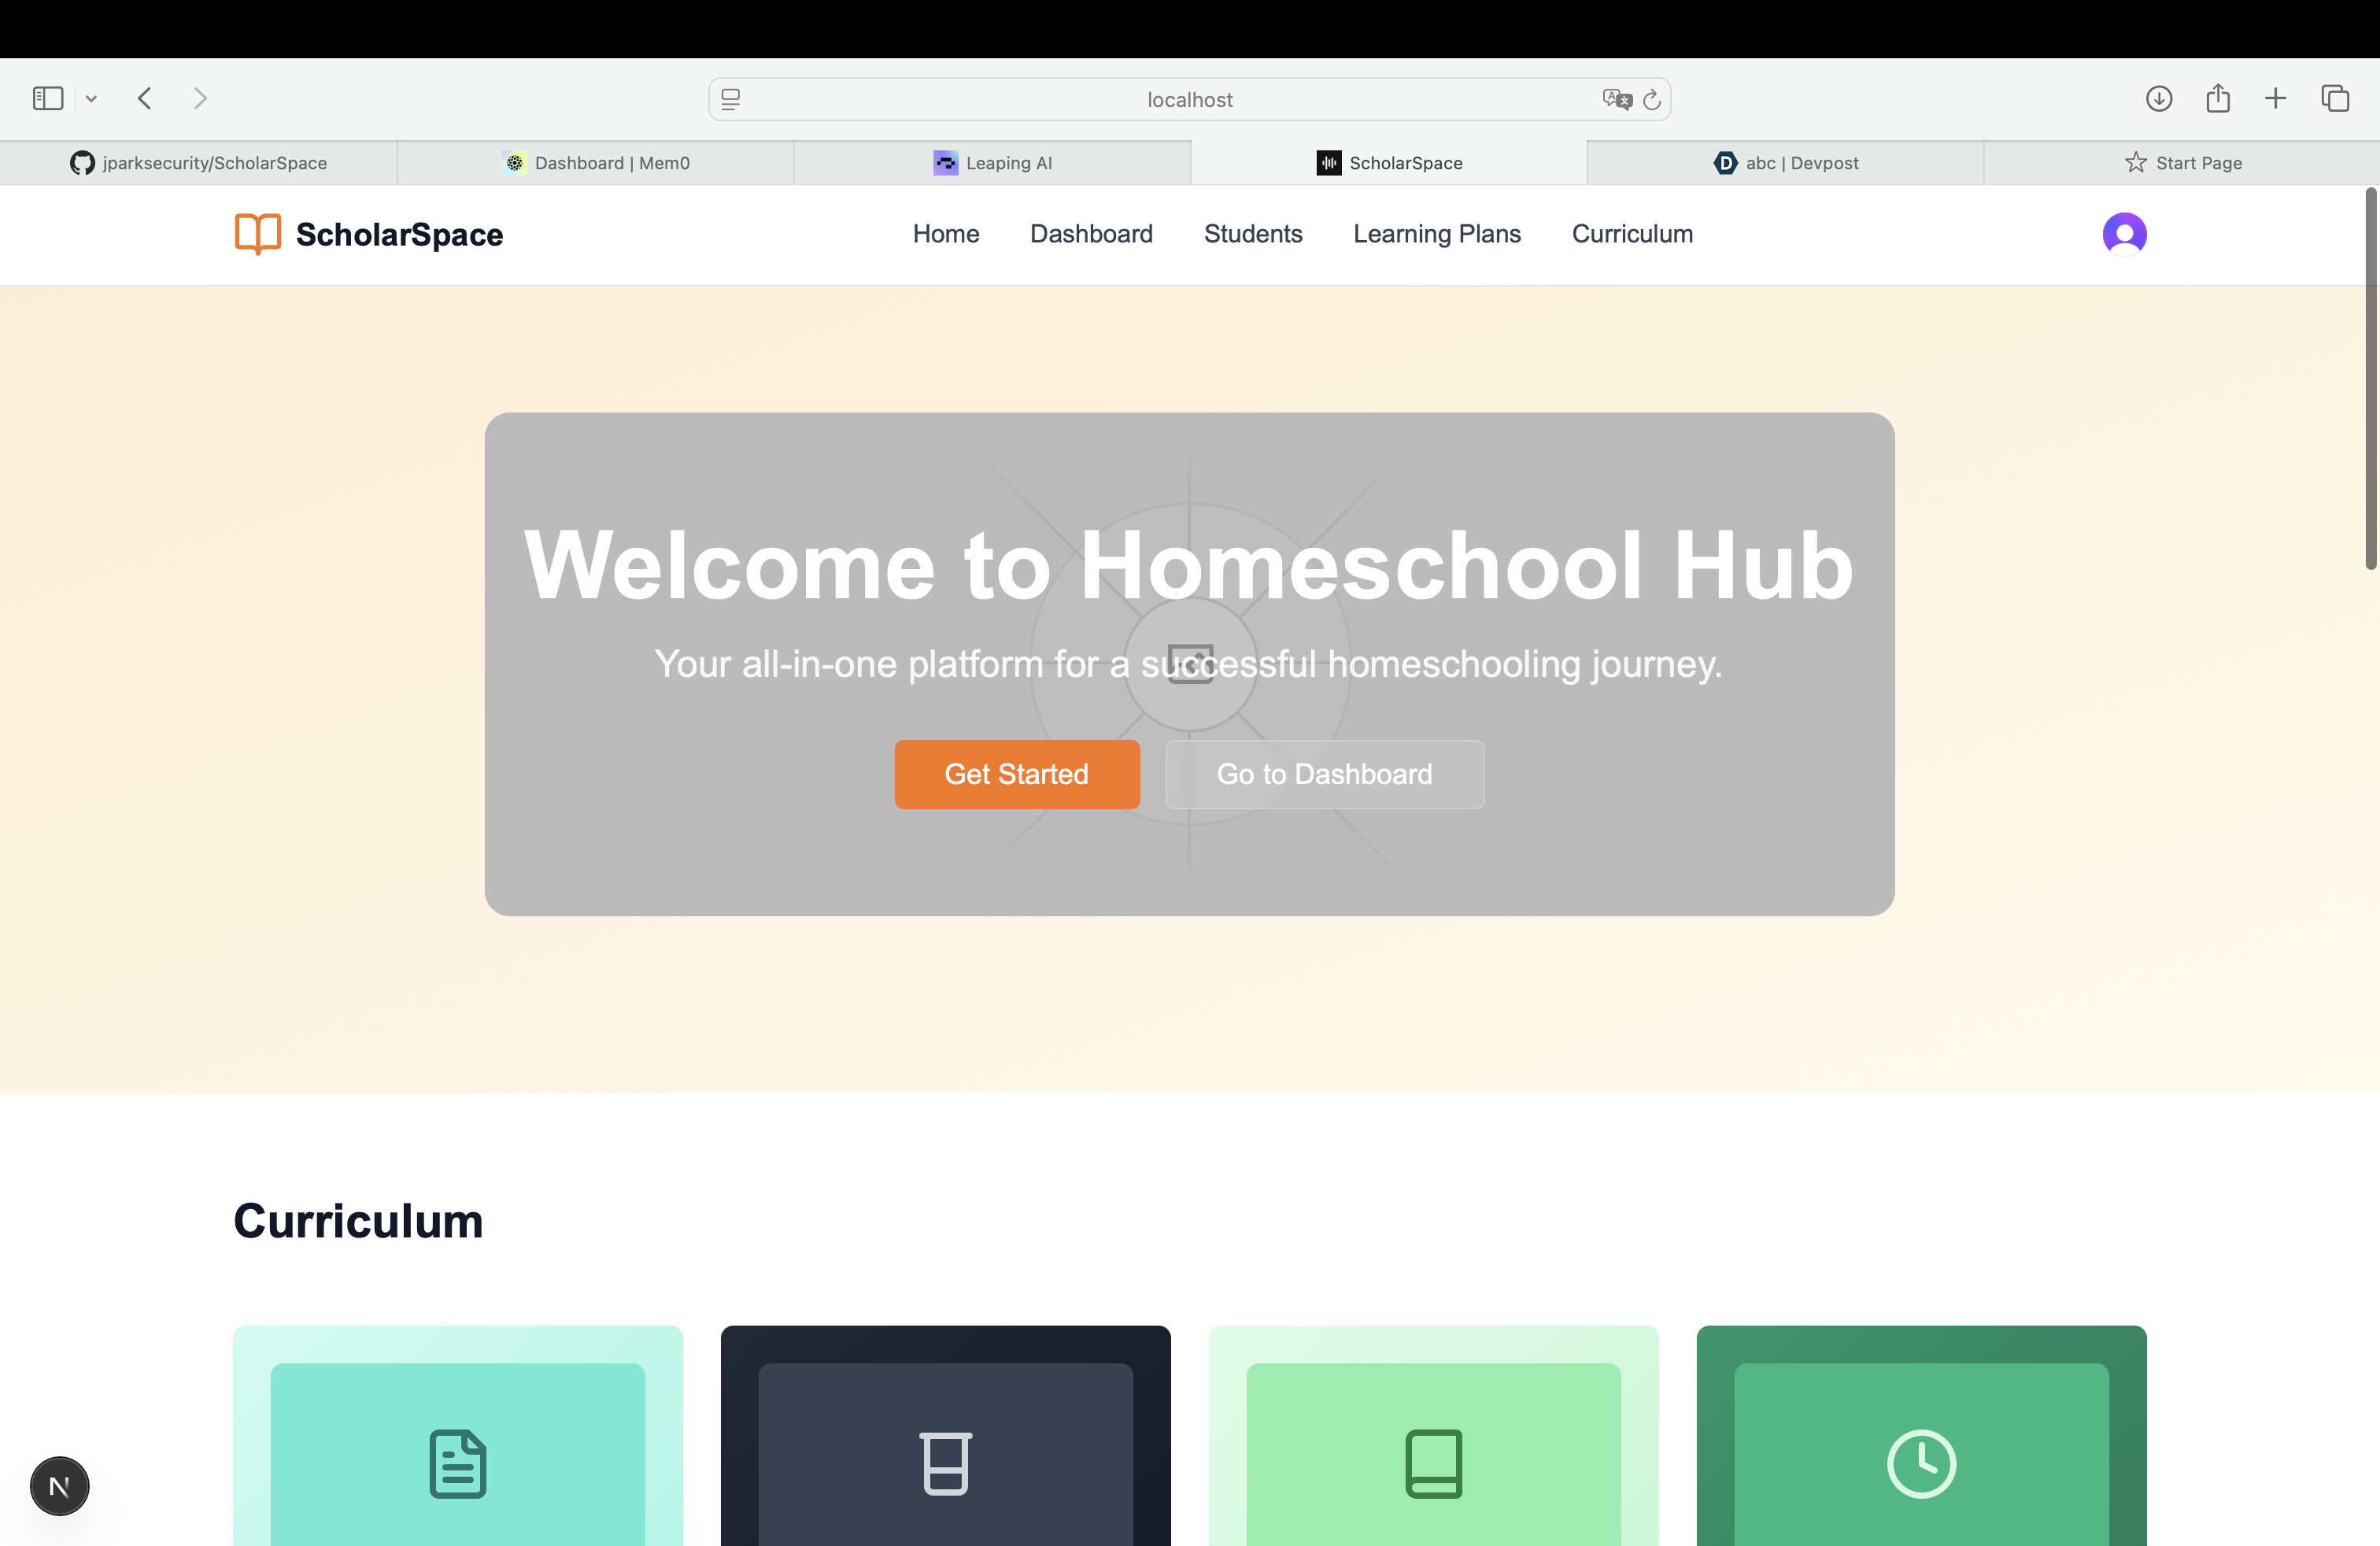
Task: Open the Next.js dev tools badge
Action: pyautogui.click(x=60, y=1486)
